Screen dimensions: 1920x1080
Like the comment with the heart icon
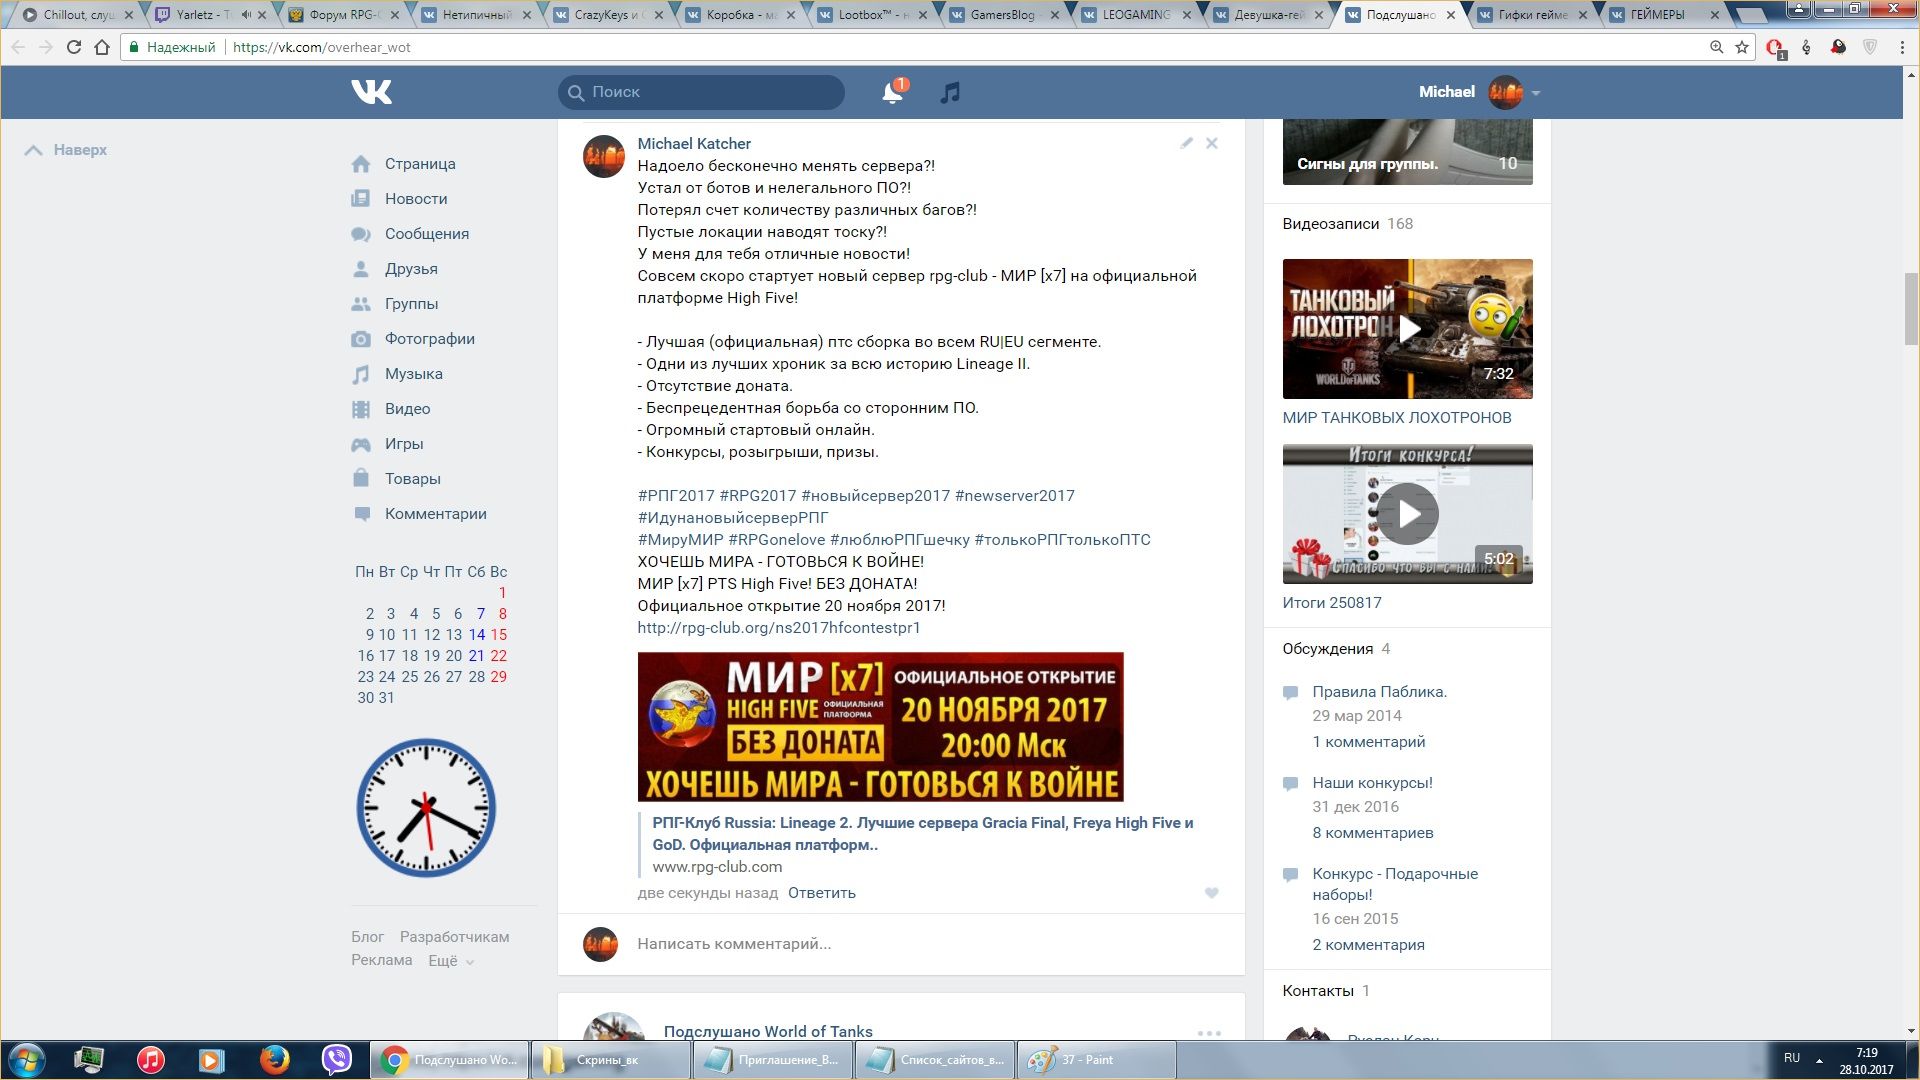click(1211, 893)
